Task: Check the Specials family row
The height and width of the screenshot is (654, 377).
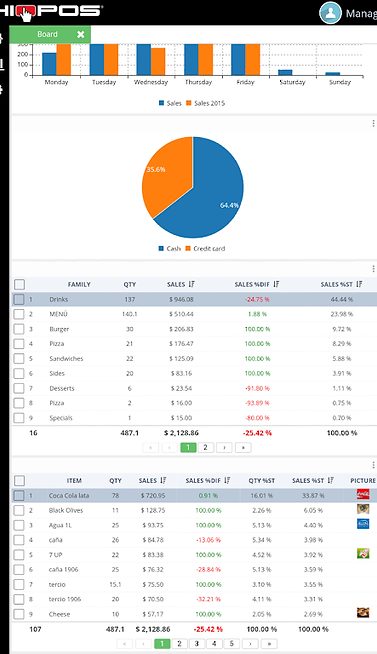Action: click(19, 418)
